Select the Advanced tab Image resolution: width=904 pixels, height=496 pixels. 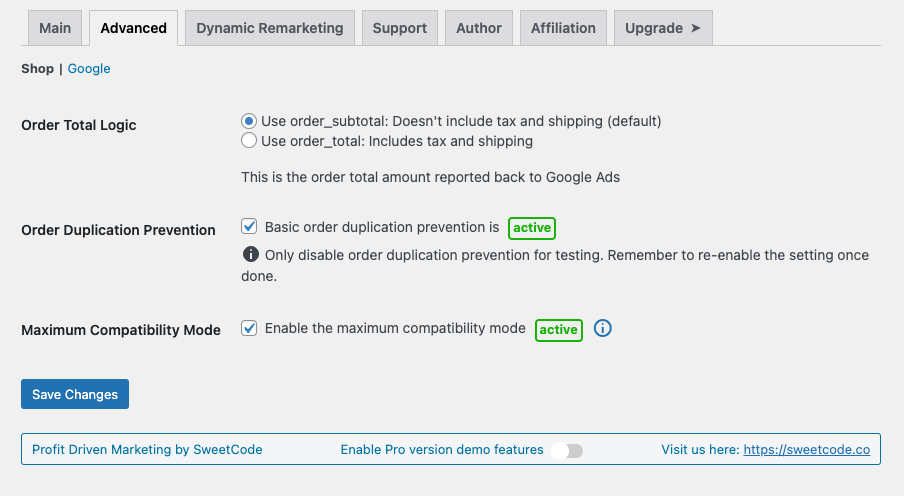133,28
